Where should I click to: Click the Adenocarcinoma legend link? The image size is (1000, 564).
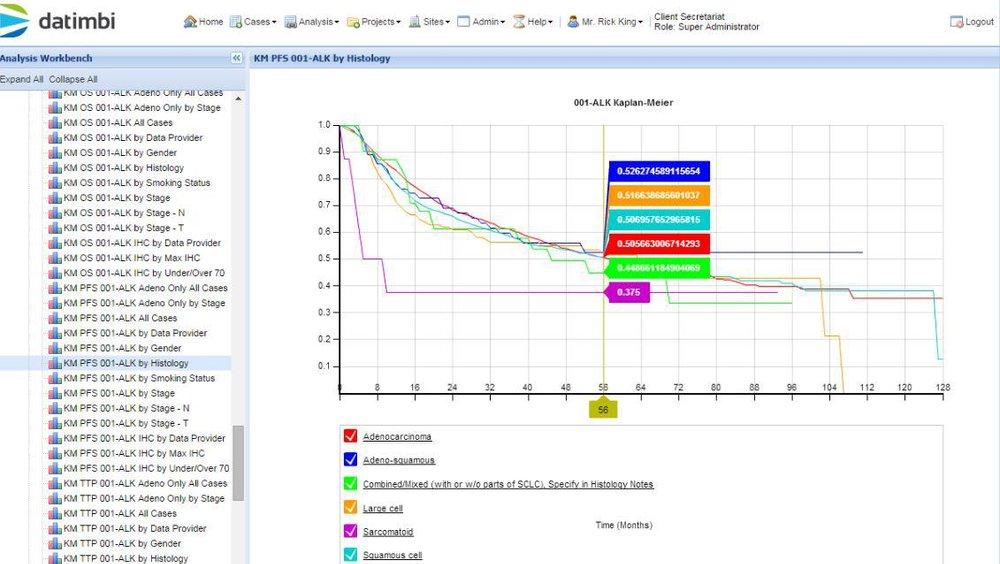[x=397, y=436]
